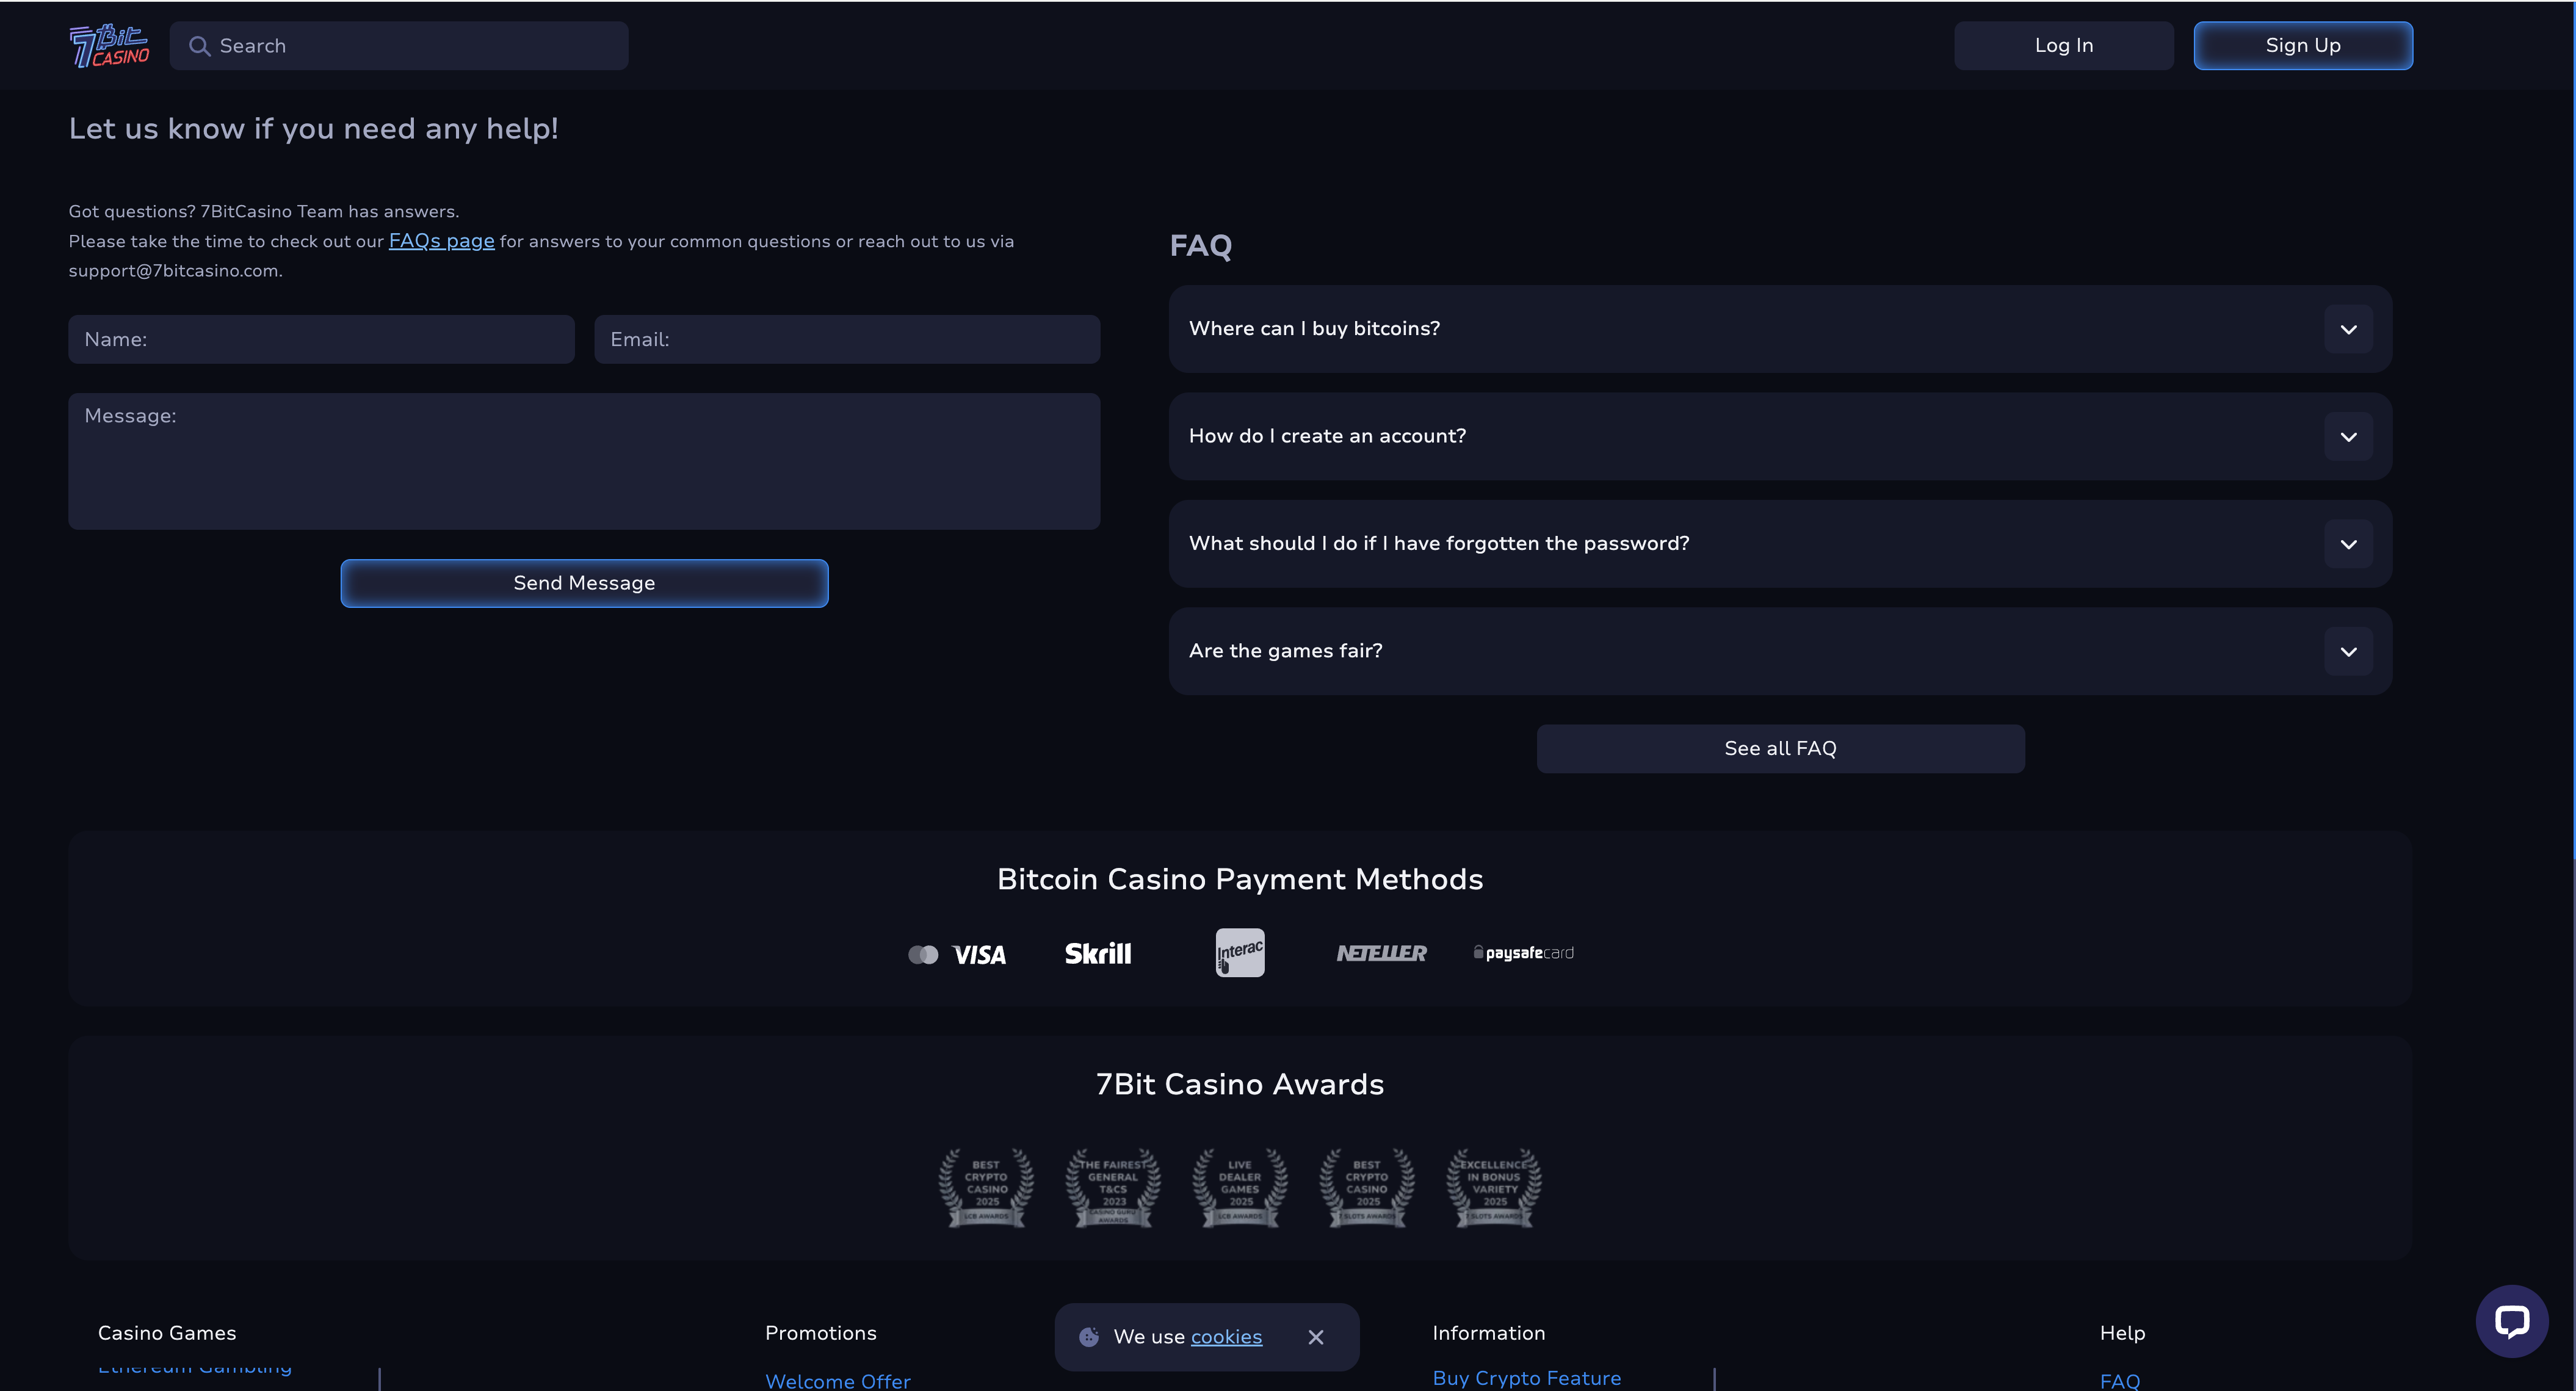Viewport: 2576px width, 1391px height.
Task: Click the 'Help' footer heading
Action: click(2122, 1333)
